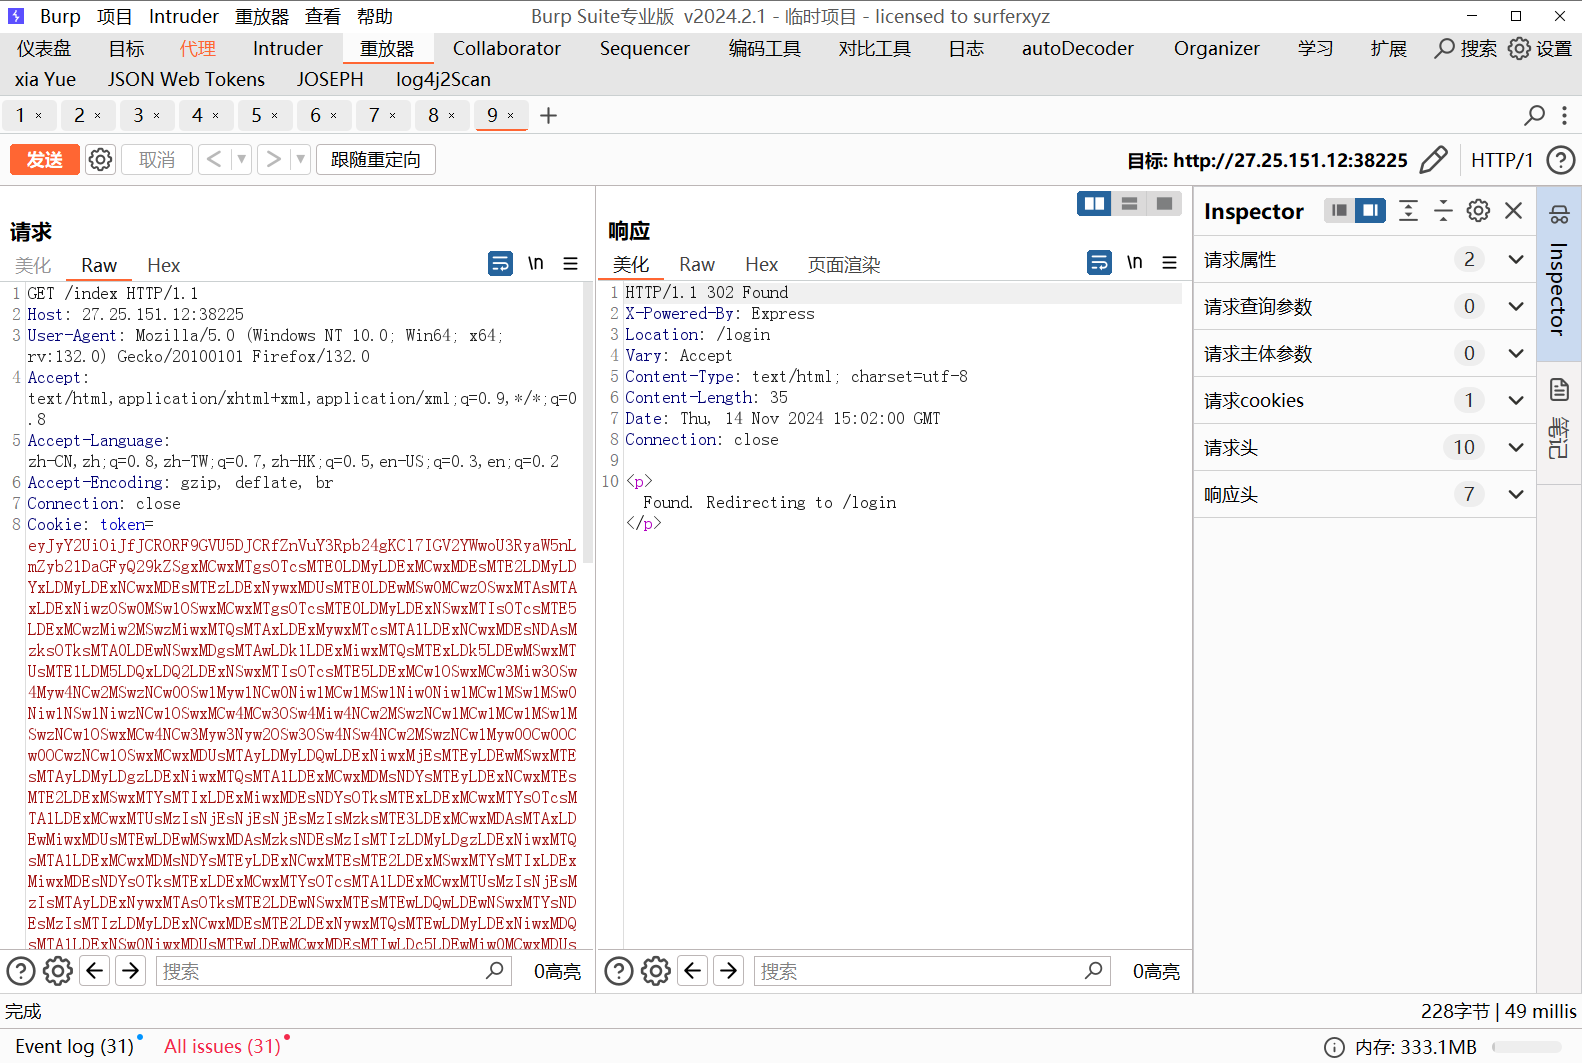Screen dimensions: 1582x1063
Task: Open request search help icon
Action: coord(21,971)
